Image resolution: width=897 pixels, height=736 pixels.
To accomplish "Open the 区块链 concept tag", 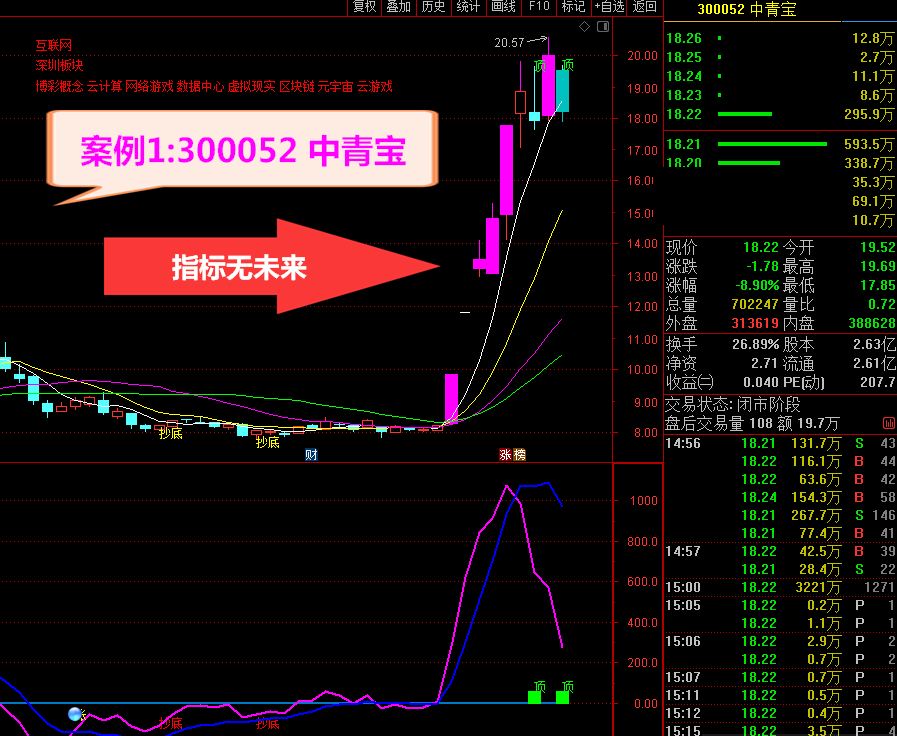I will [x=297, y=86].
